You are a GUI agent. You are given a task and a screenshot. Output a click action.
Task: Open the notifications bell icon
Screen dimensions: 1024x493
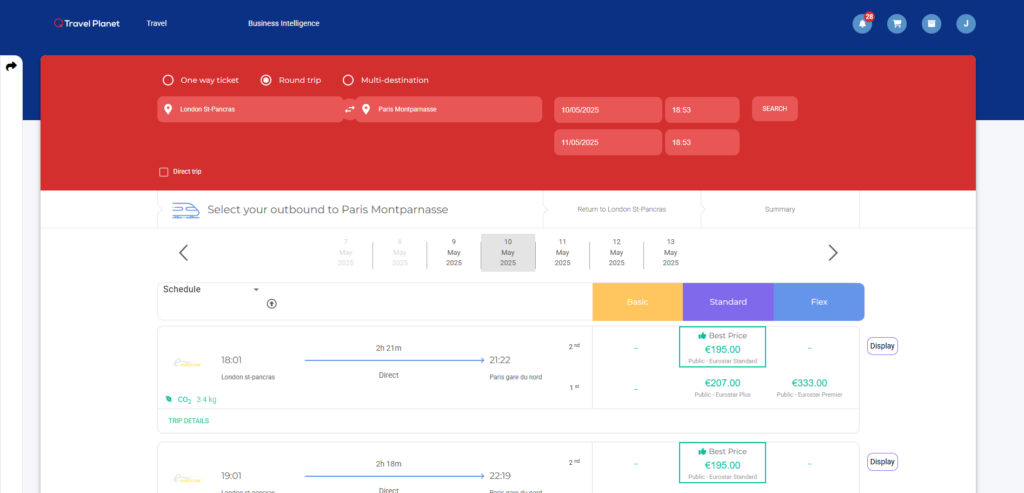pos(862,24)
